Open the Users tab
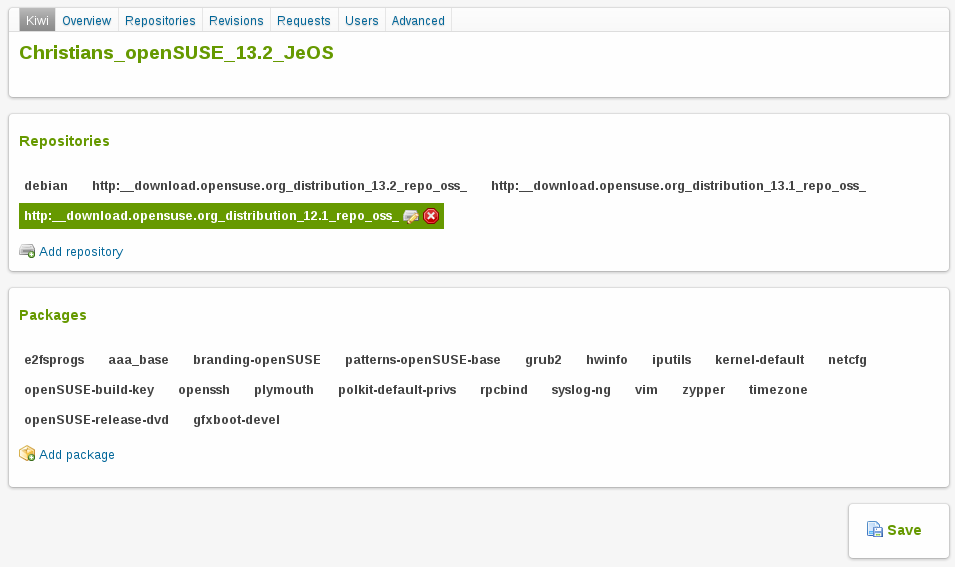 [362, 21]
